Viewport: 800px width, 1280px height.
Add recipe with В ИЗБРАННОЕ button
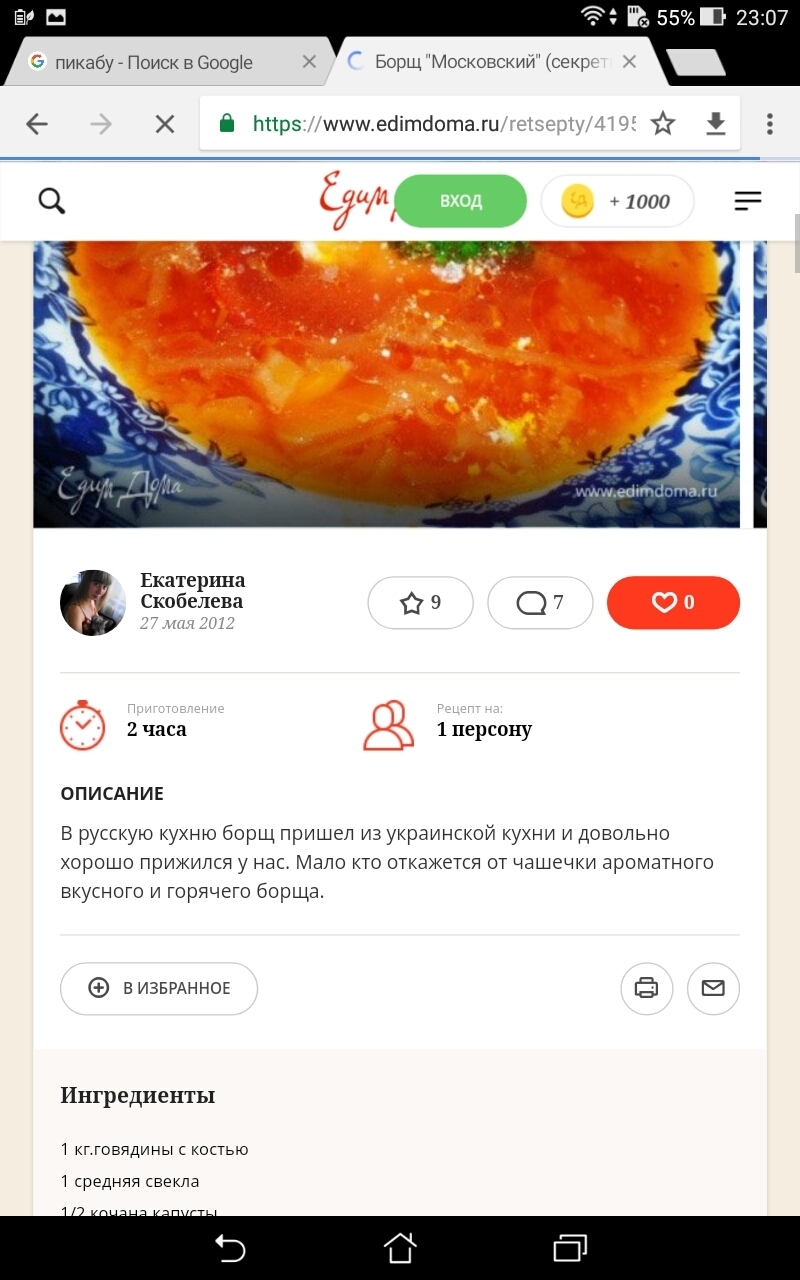159,988
